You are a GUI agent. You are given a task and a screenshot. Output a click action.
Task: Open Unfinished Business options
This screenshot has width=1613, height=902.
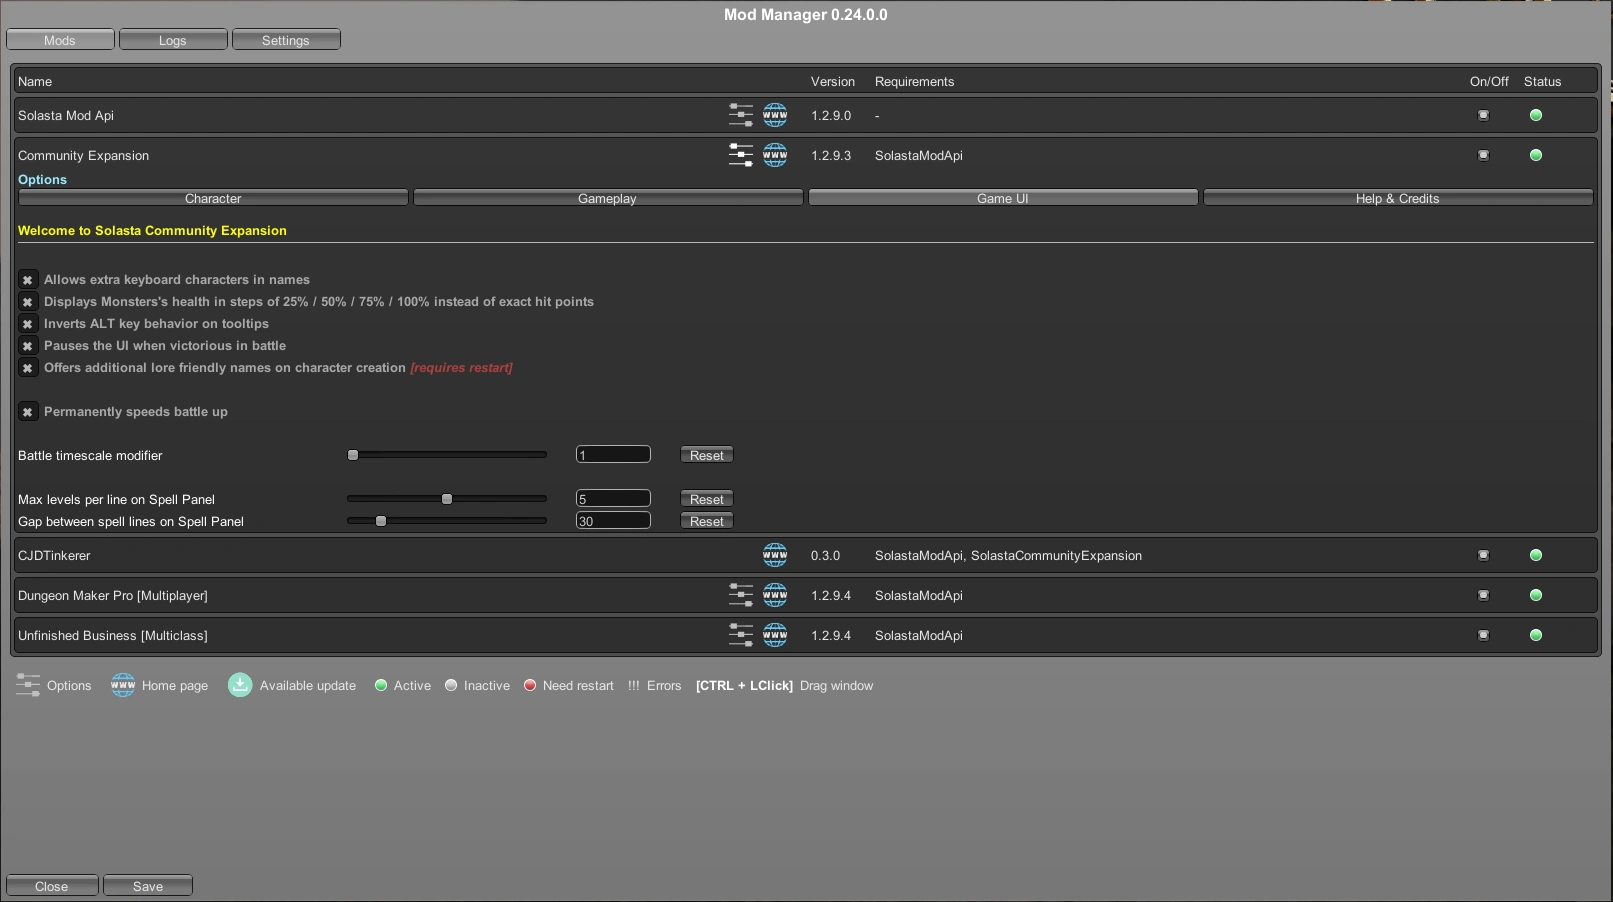[x=741, y=635]
